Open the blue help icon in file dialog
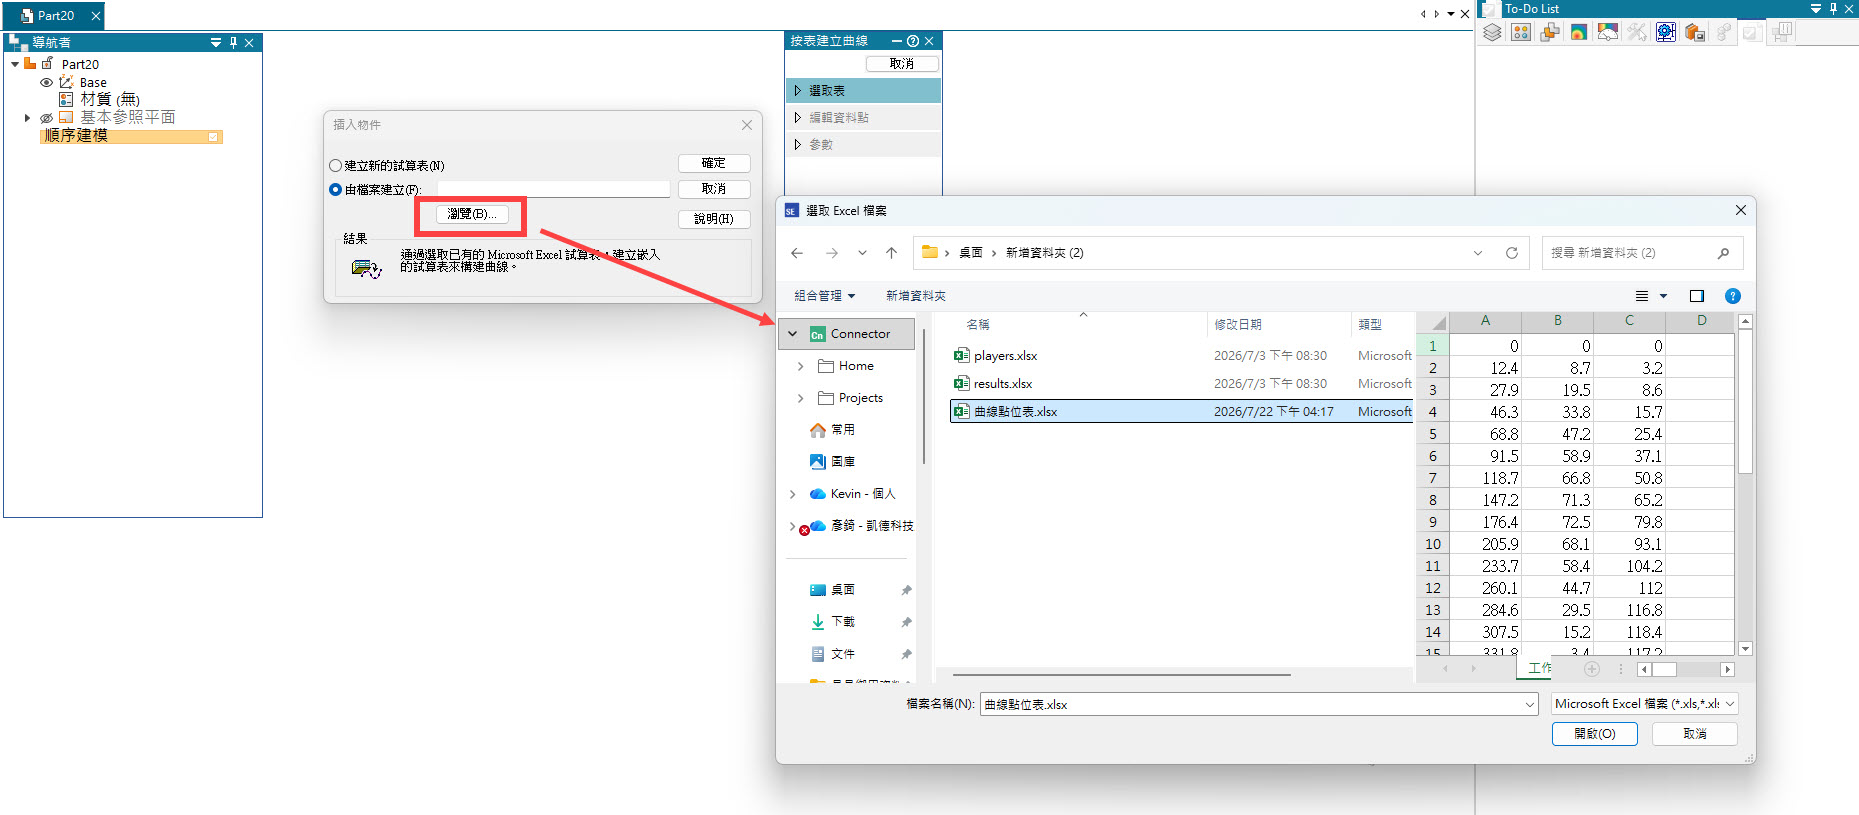Image resolution: width=1859 pixels, height=815 pixels. click(x=1733, y=296)
